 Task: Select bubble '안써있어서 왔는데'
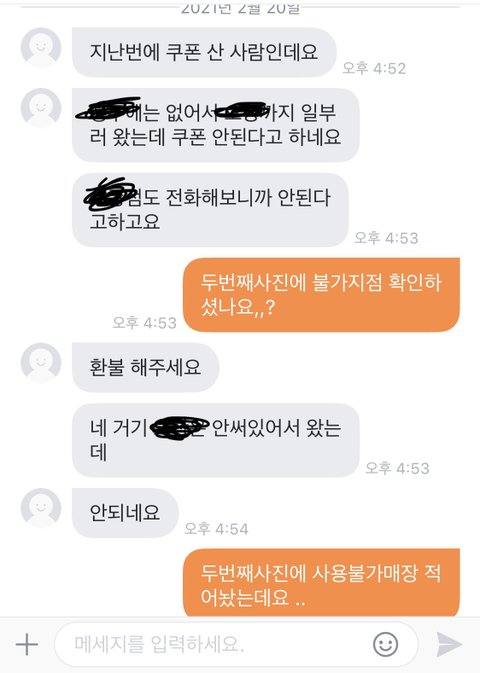216,440
